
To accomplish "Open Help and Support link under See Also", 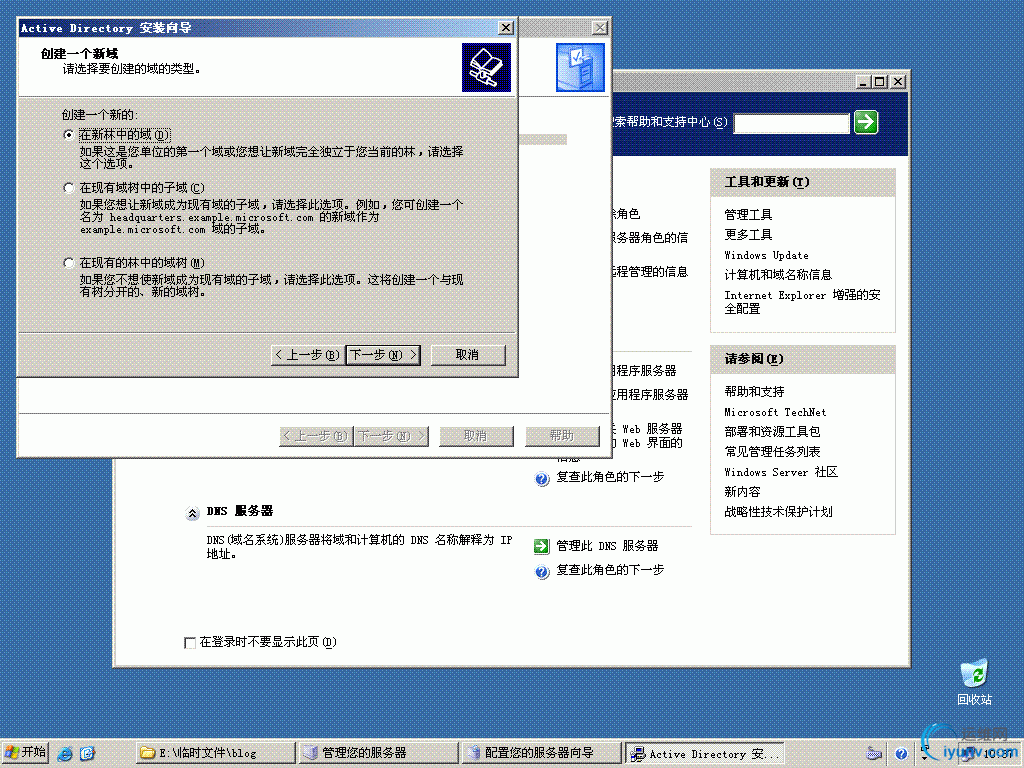I will pyautogui.click(x=754, y=391).
